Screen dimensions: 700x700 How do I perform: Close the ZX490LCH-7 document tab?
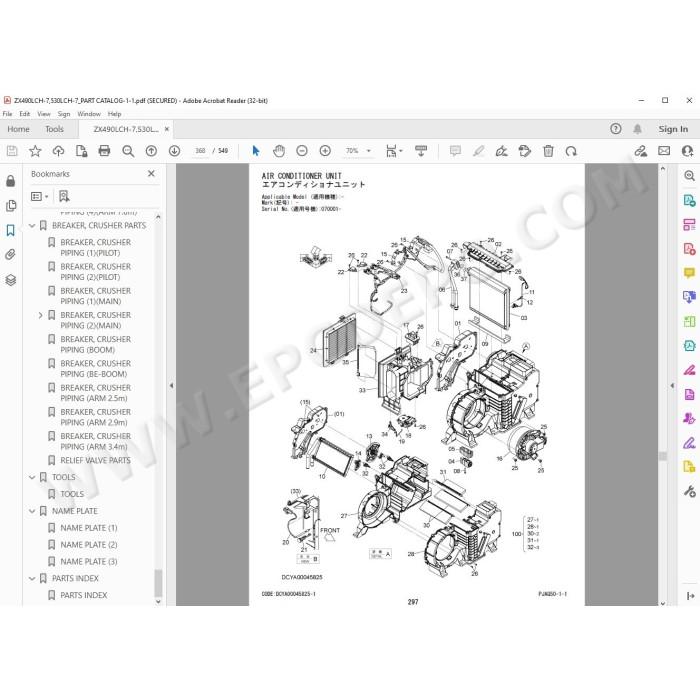[x=167, y=129]
